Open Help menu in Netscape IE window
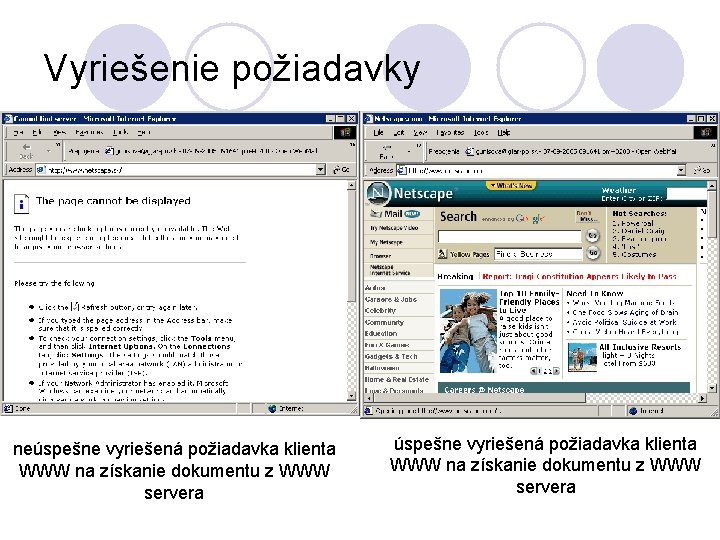 pyautogui.click(x=504, y=132)
